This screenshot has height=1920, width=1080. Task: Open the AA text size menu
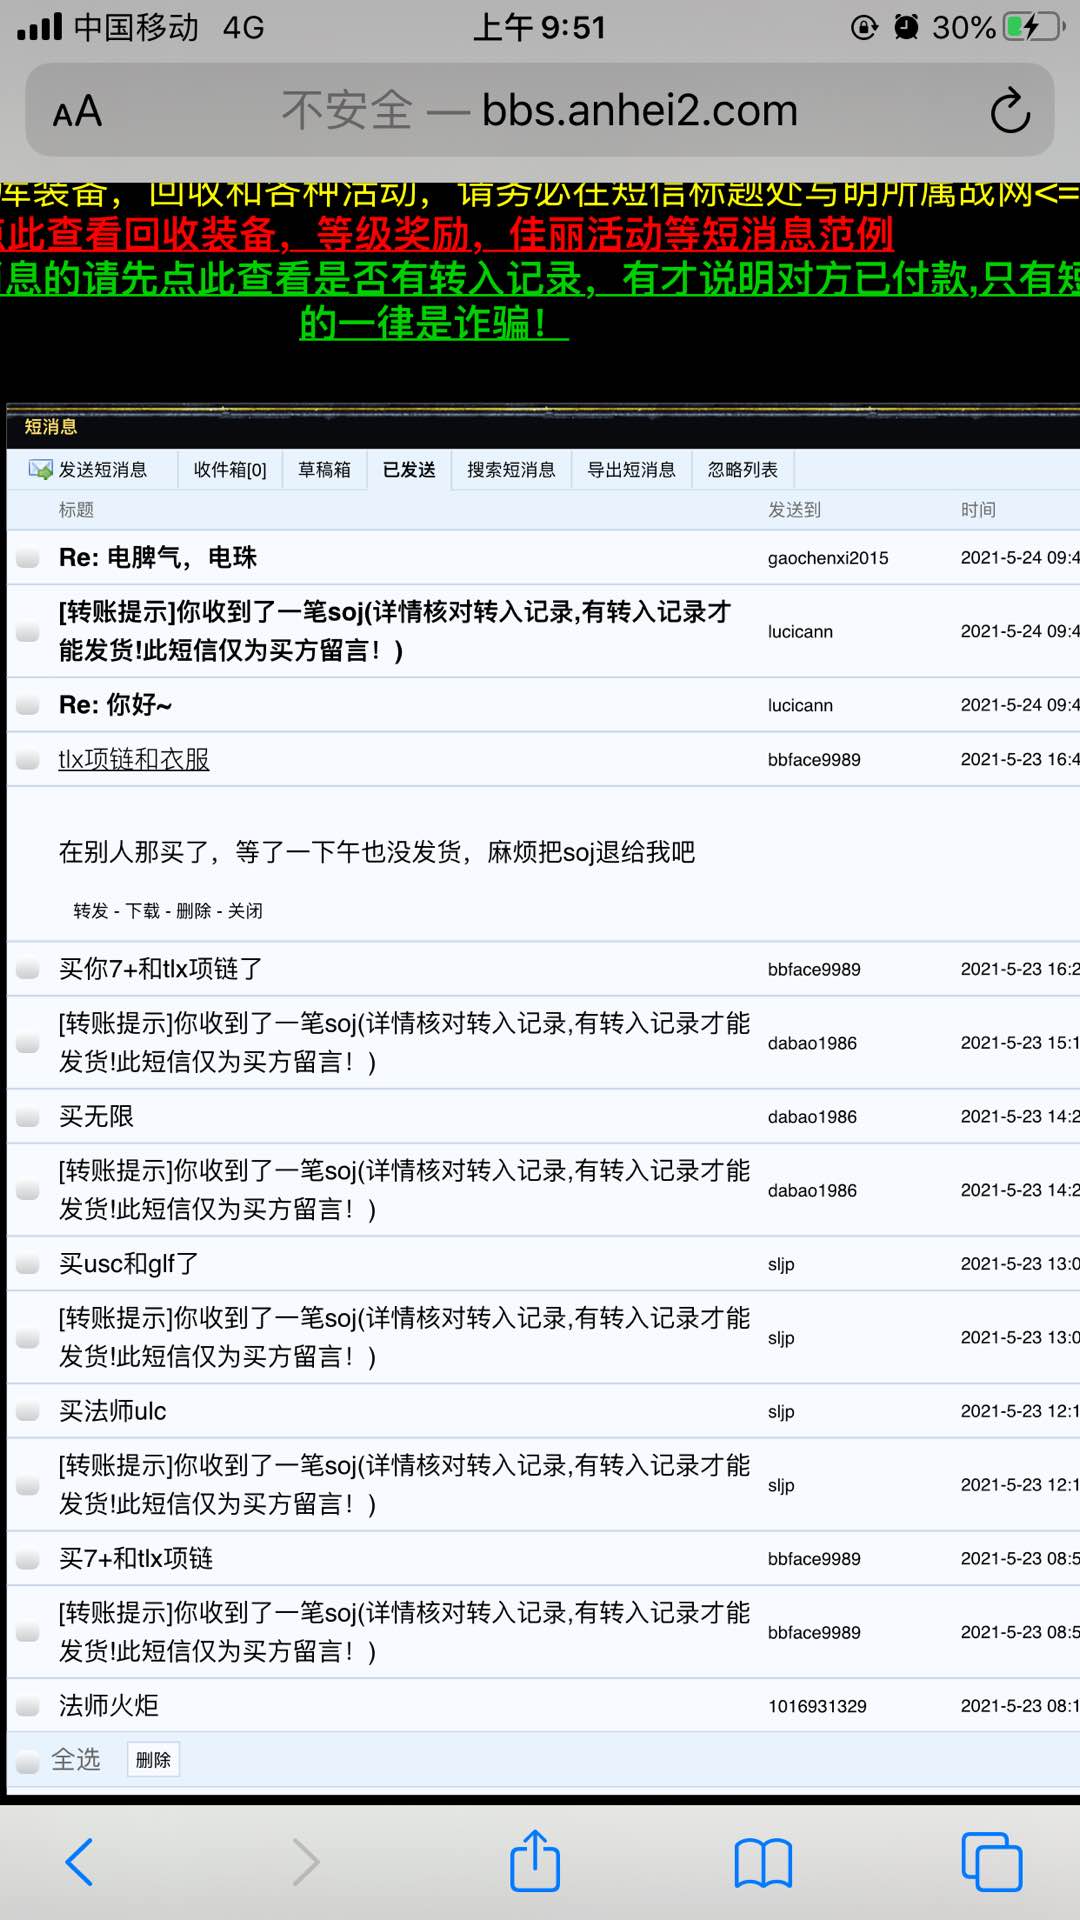pyautogui.click(x=77, y=111)
